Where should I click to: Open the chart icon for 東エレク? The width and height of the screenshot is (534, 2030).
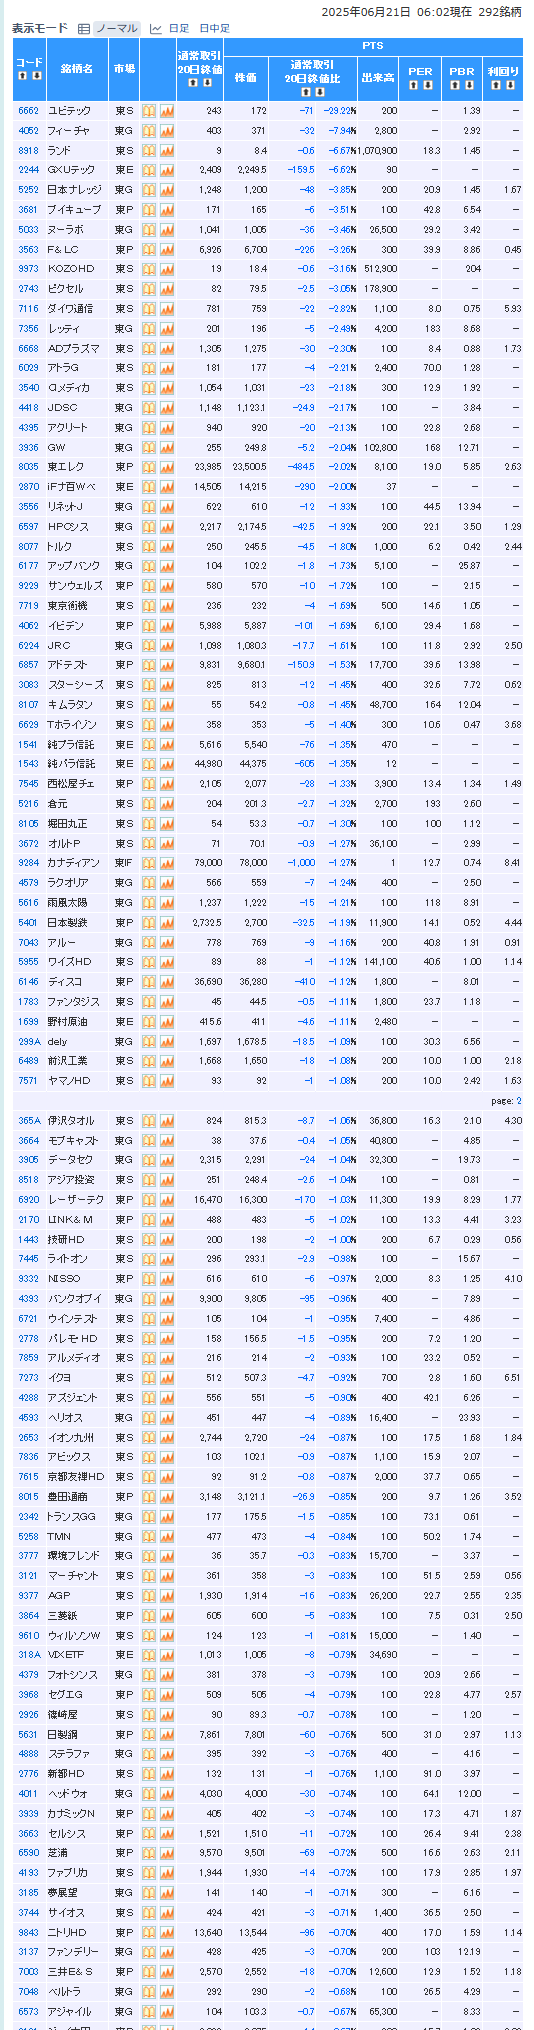[x=167, y=467]
